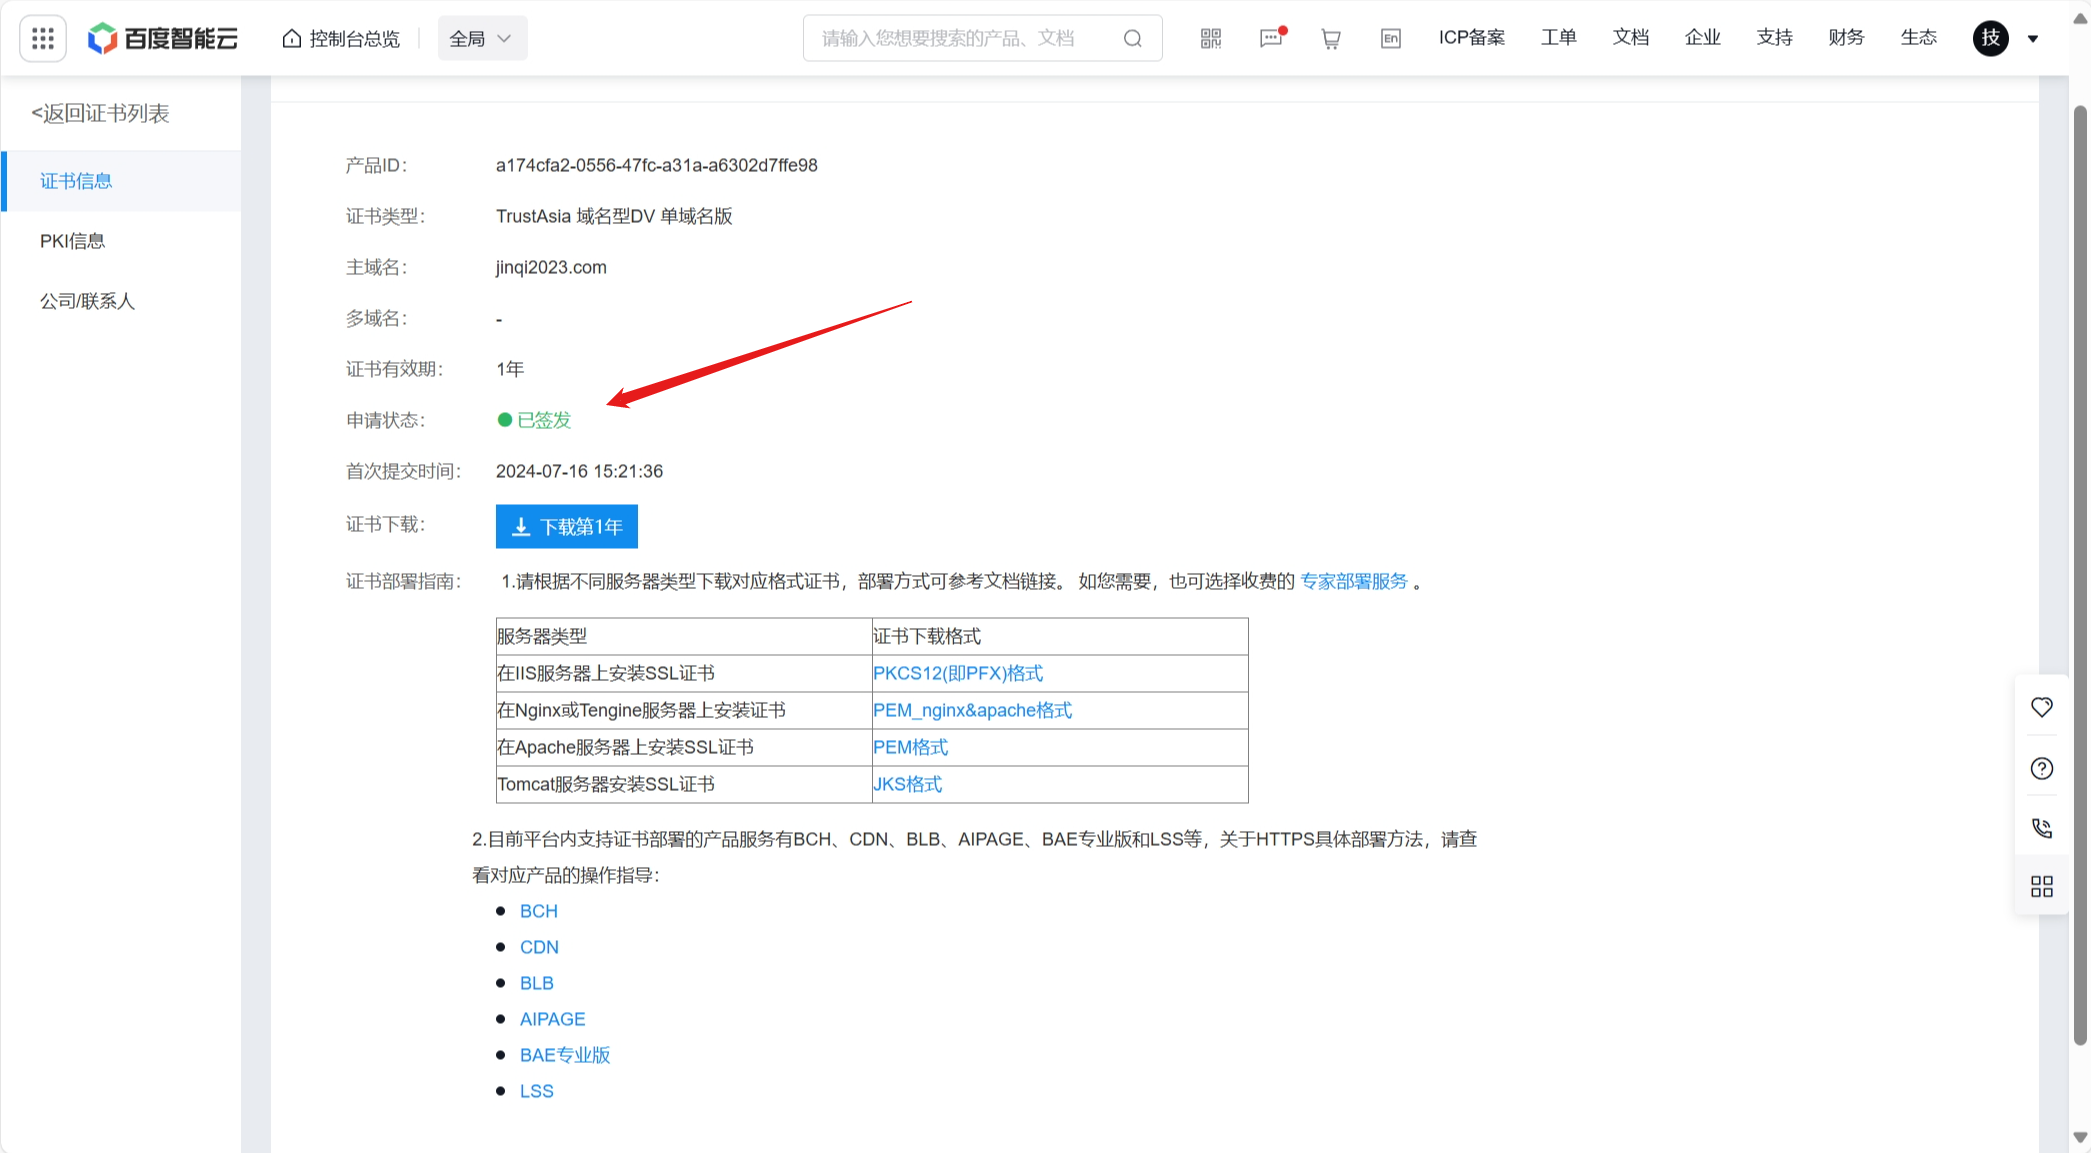Open the BCH guide link
This screenshot has height=1153, width=2091.
(539, 911)
